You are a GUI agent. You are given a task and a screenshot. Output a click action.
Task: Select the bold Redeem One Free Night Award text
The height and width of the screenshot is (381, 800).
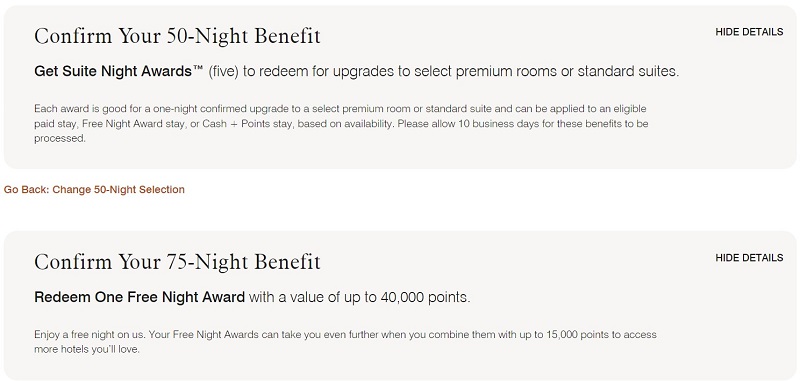tap(139, 297)
